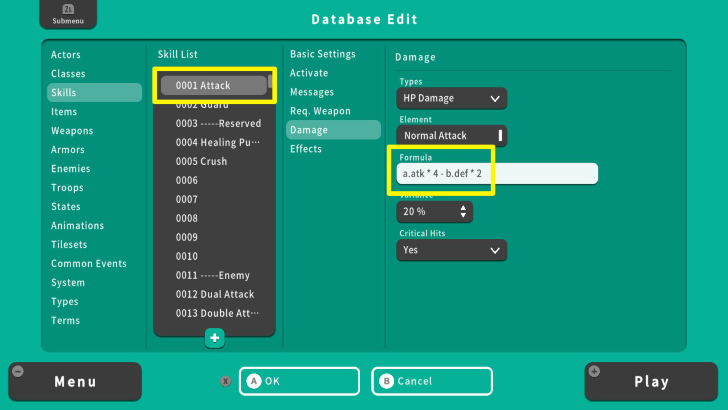728x410 pixels.
Task: Click the minus icon on the Menu button
Action: coord(18,371)
